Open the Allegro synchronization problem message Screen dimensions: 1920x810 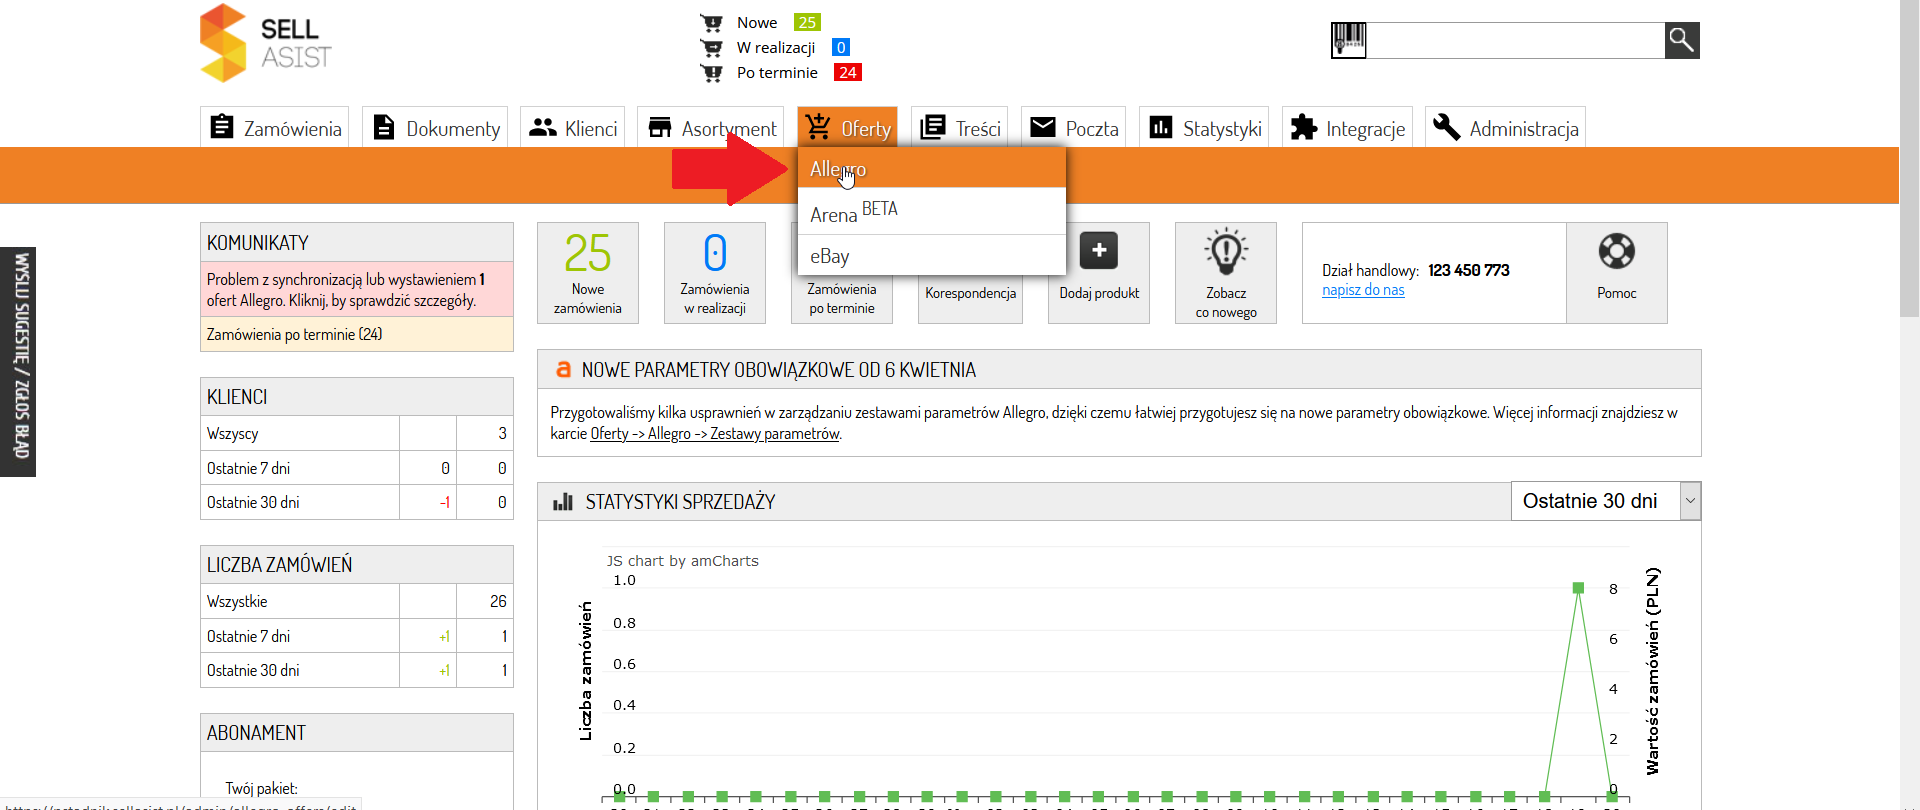pos(357,290)
